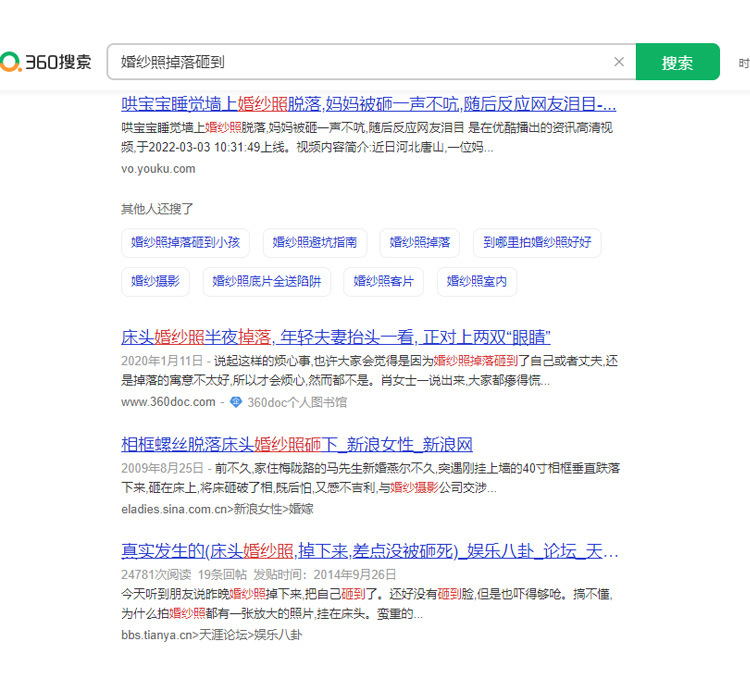Select related search 婚纱照摄影
This screenshot has width=750, height=680.
click(x=156, y=282)
